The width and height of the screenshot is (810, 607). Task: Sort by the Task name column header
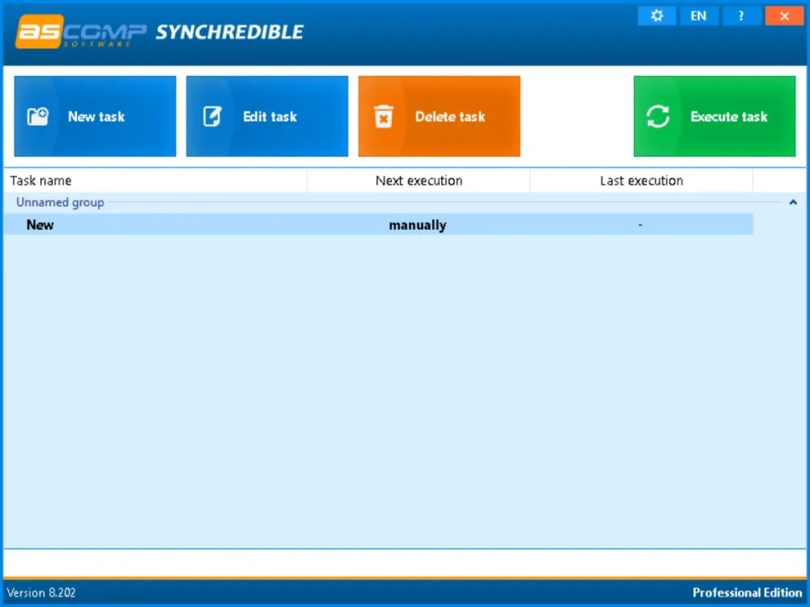(155, 180)
